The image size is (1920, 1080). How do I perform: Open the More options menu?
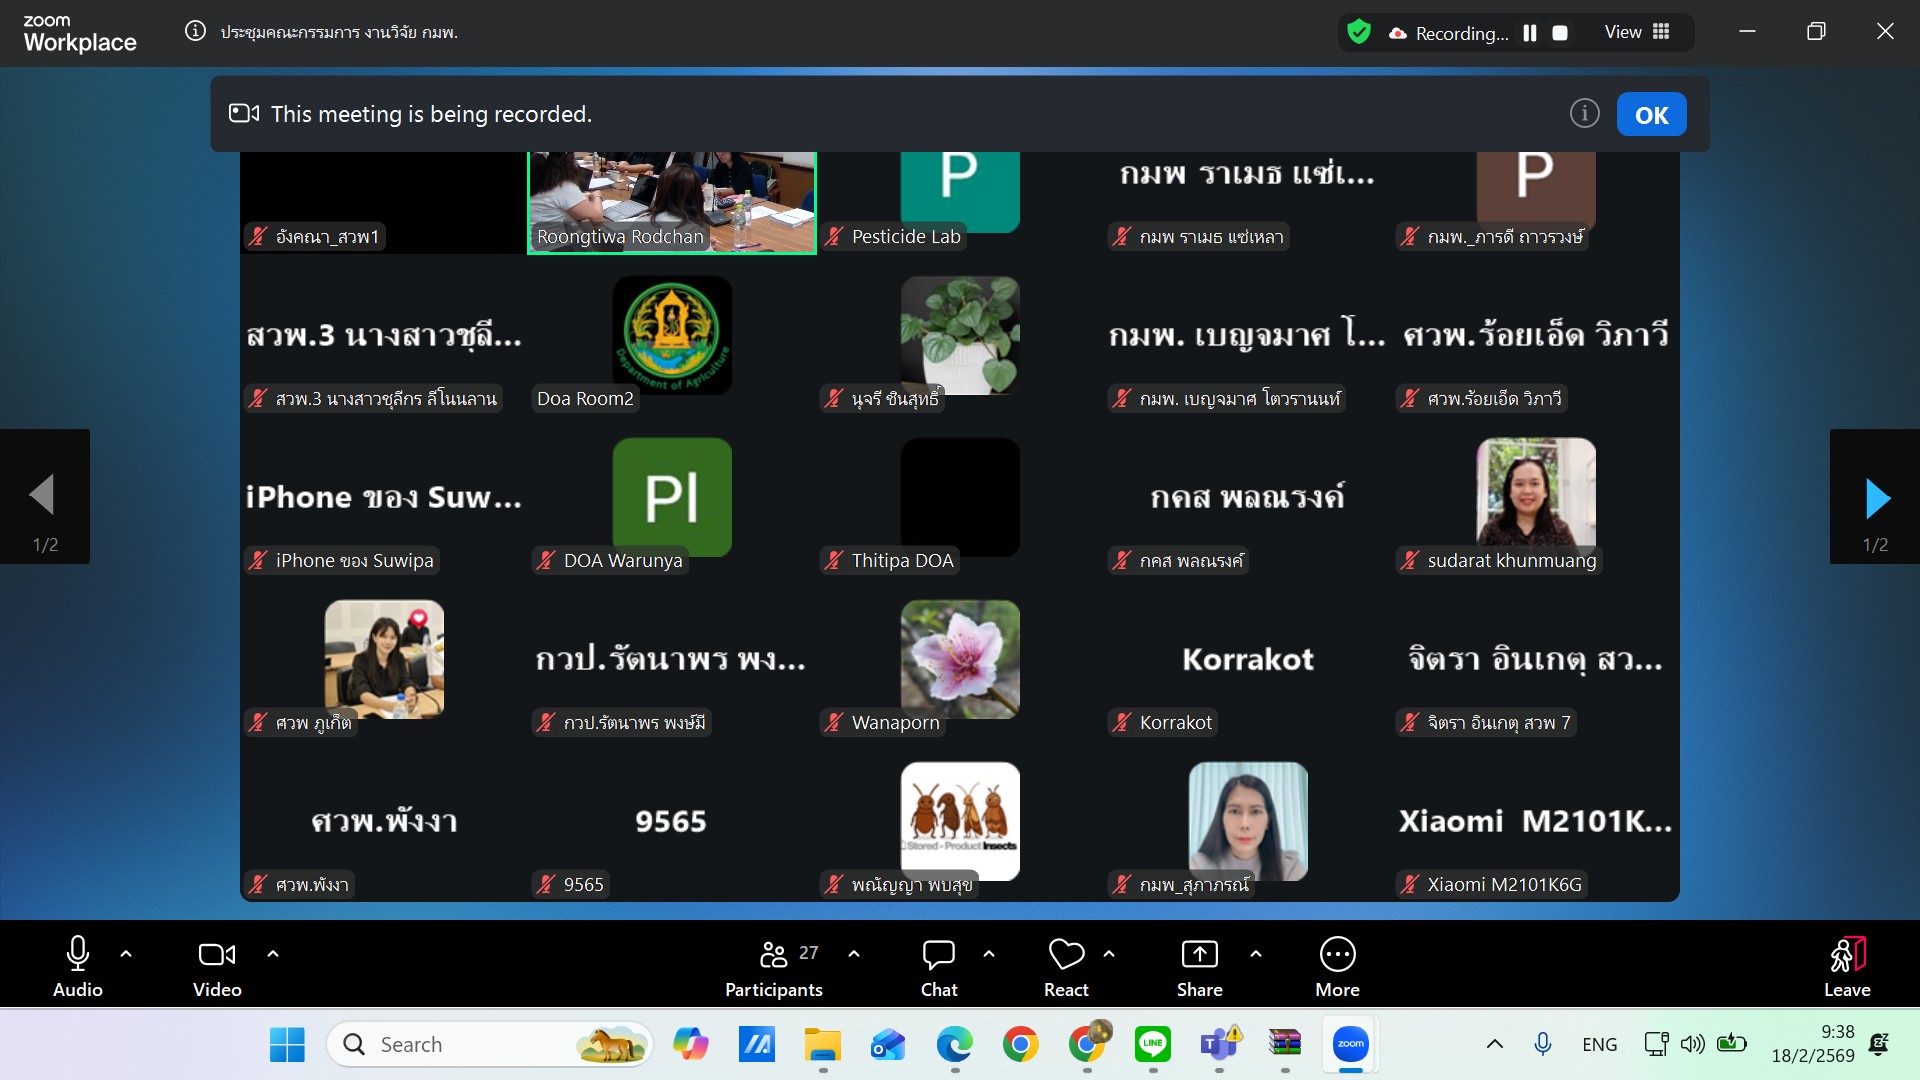(x=1337, y=966)
